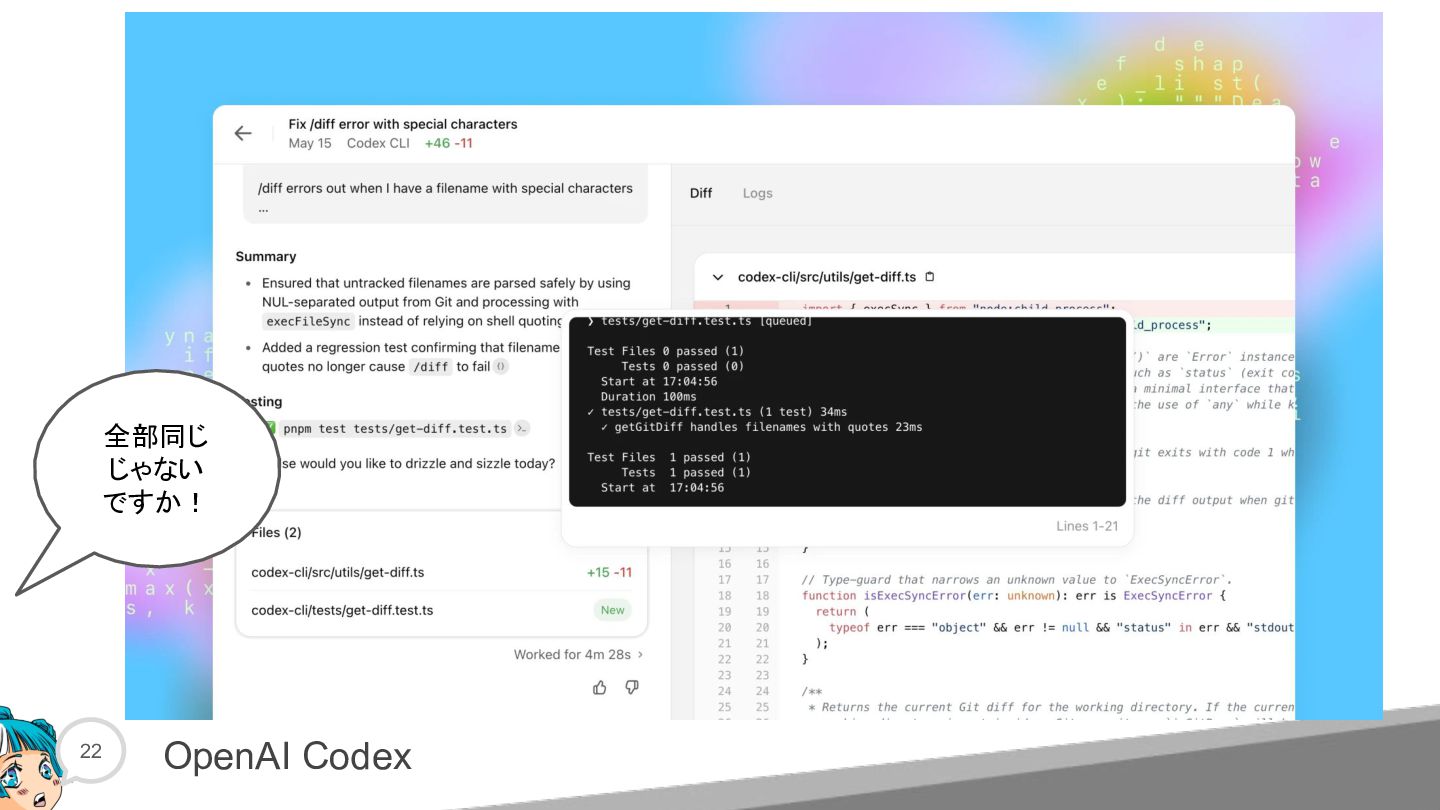Click the diff panel file header "codex-cli/src/utils/get-diff.ts"
Screen dimensions: 1440x810
click(x=827, y=277)
